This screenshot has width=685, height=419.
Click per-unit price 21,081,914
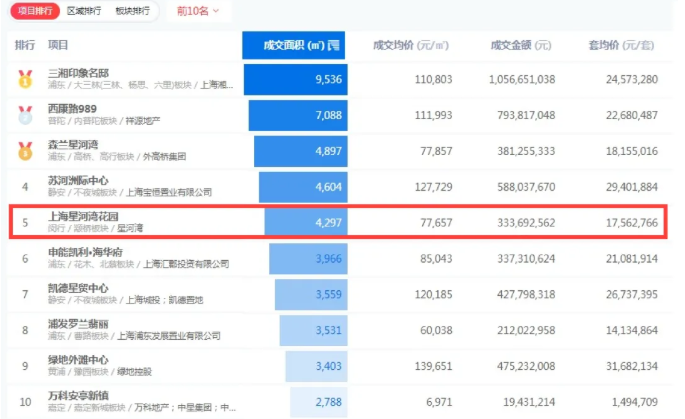pos(632,258)
